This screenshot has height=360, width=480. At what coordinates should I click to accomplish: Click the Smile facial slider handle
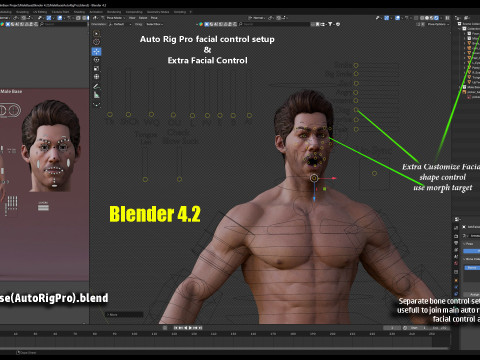(x=356, y=65)
